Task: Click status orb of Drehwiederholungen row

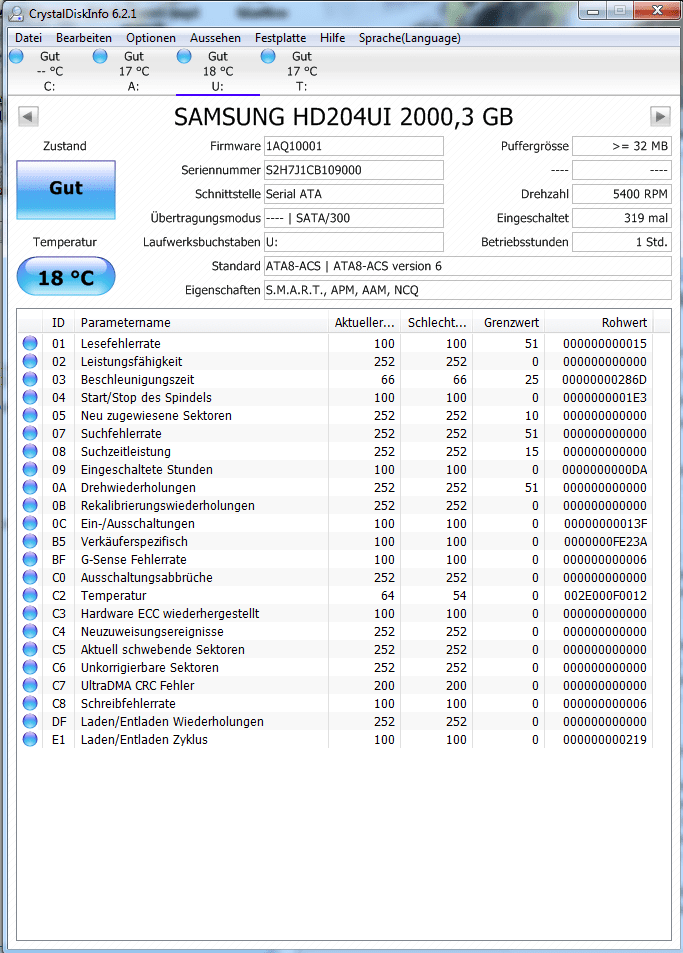Action: coord(30,487)
